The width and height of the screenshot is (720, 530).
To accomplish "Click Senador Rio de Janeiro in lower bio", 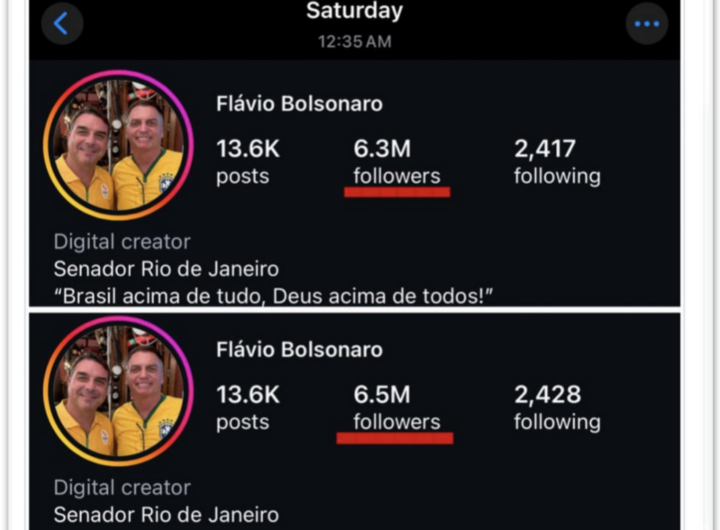I will 166,515.
